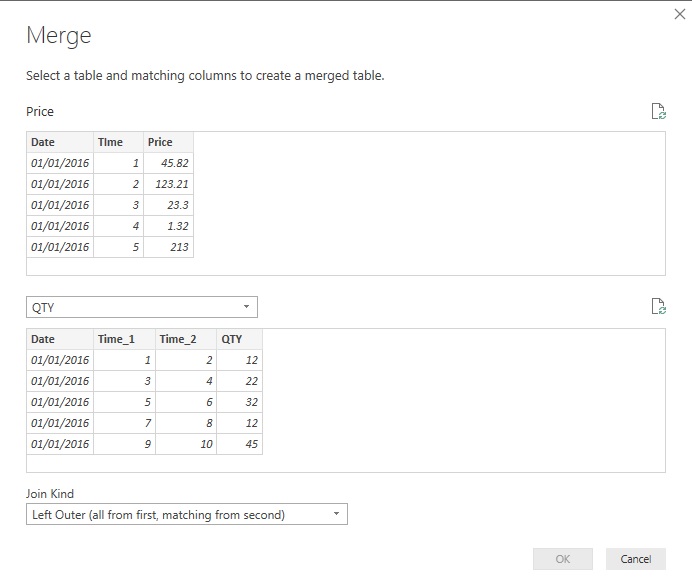Click price cell 1.32

[x=168, y=226]
